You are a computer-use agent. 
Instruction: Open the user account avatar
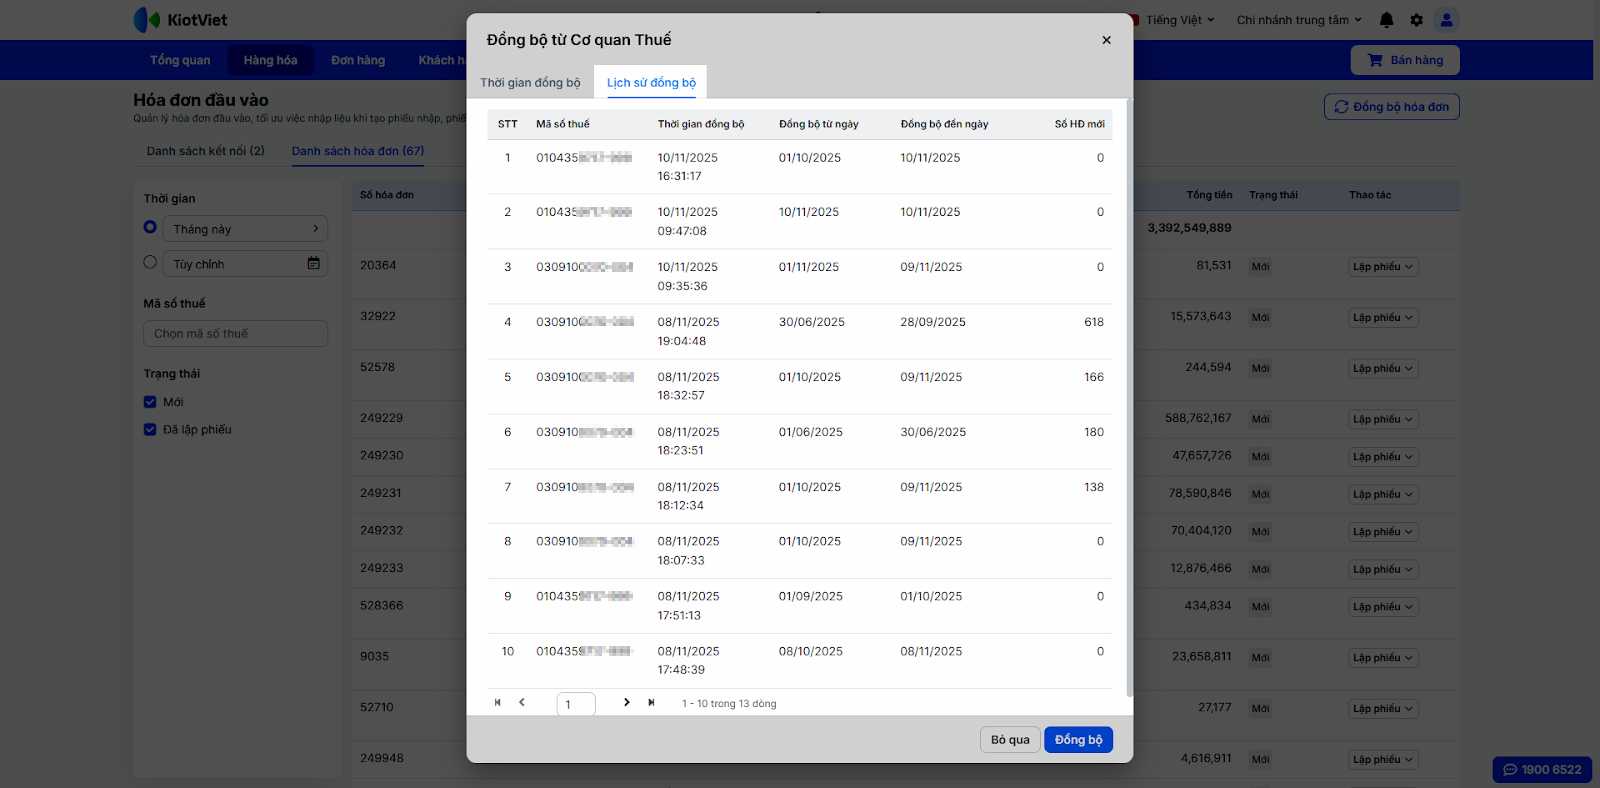click(1446, 20)
